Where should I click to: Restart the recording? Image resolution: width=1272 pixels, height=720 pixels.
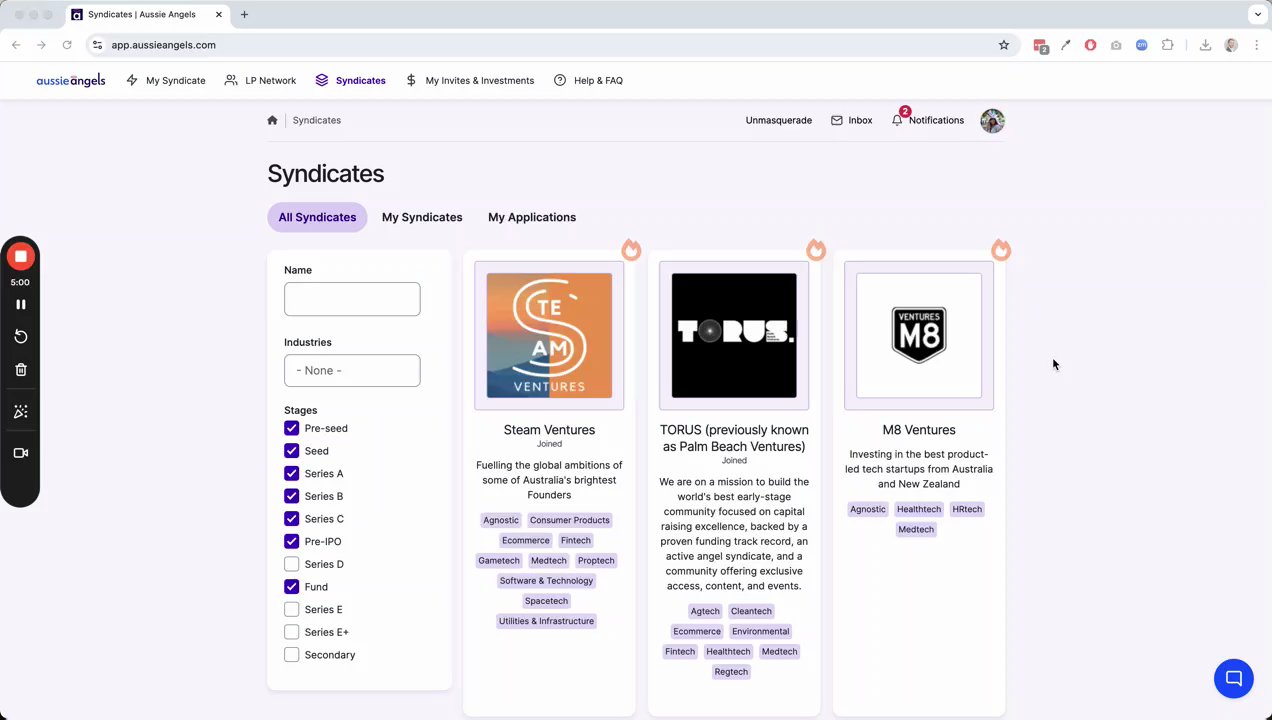20,337
